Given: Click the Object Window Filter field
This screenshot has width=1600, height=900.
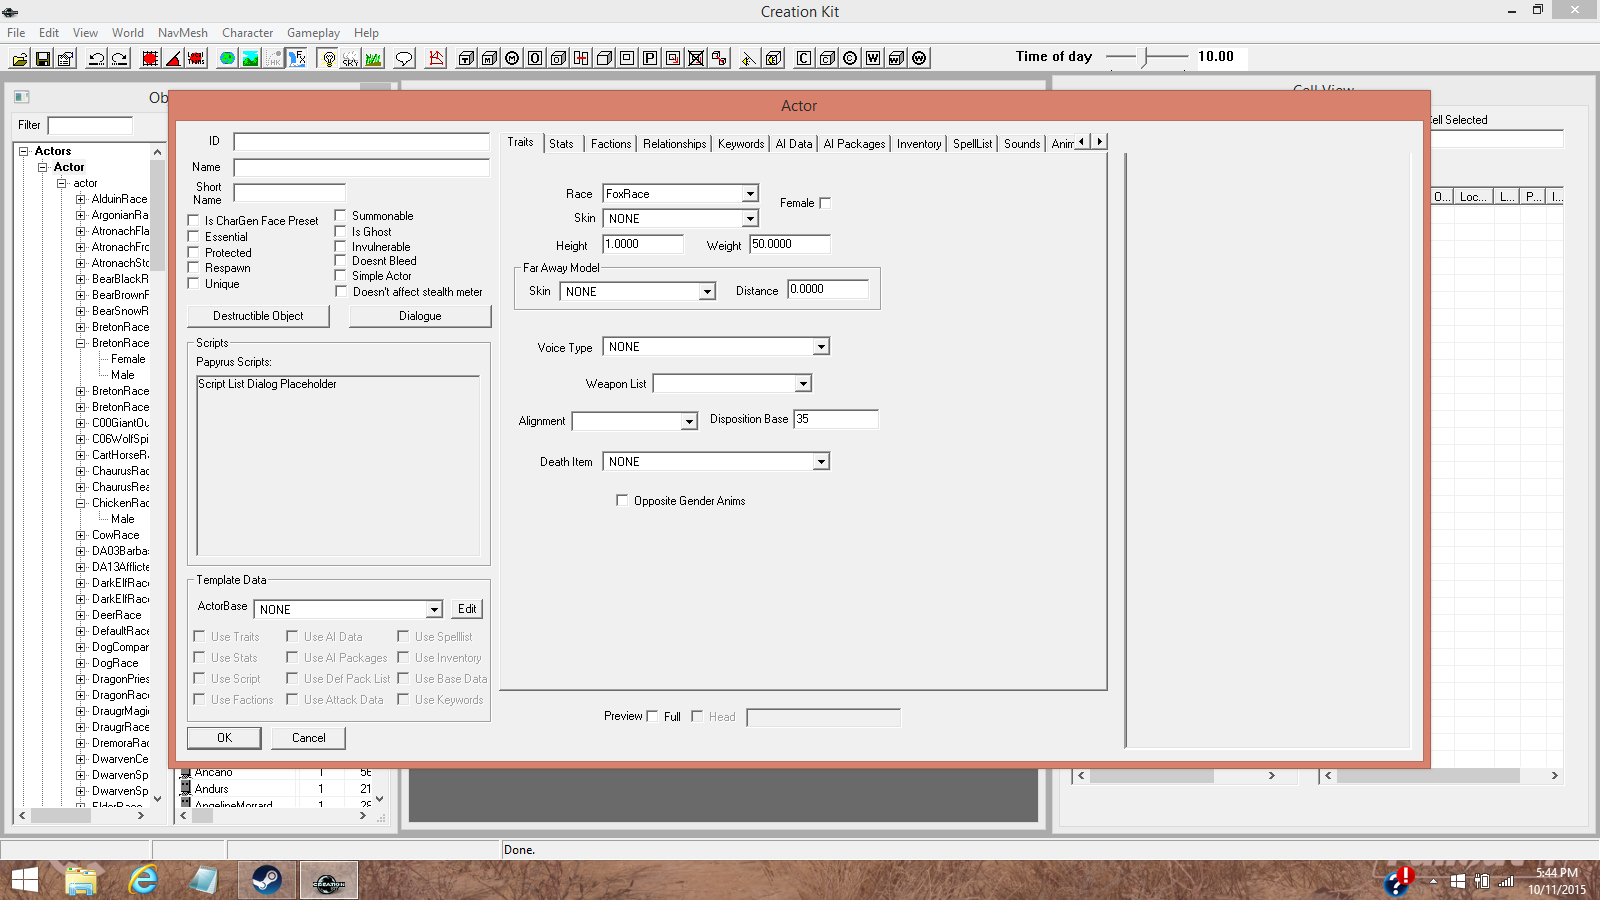Looking at the screenshot, I should point(90,125).
